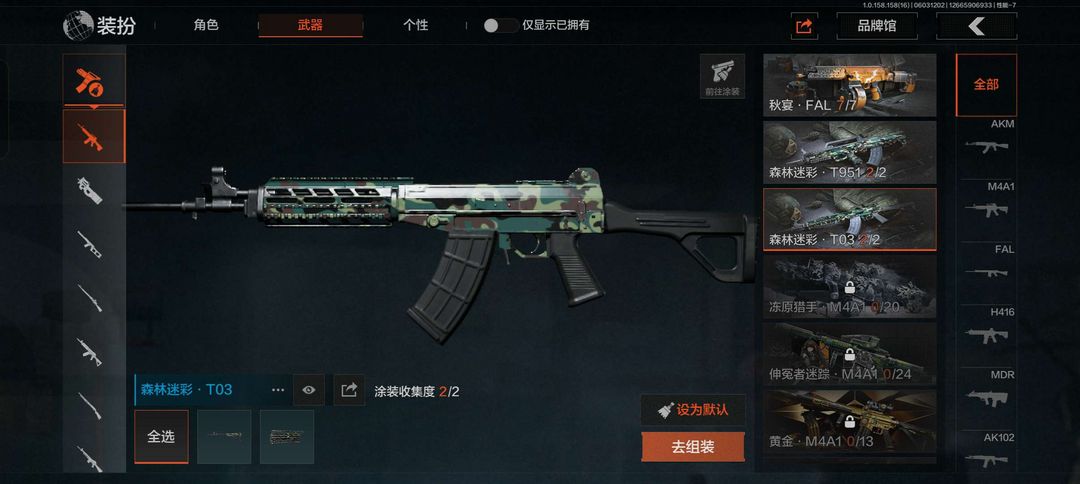Screen dimensions: 1080x484
Task: Open the three-dots menu by 森林迷彩·T03
Action: 278,390
